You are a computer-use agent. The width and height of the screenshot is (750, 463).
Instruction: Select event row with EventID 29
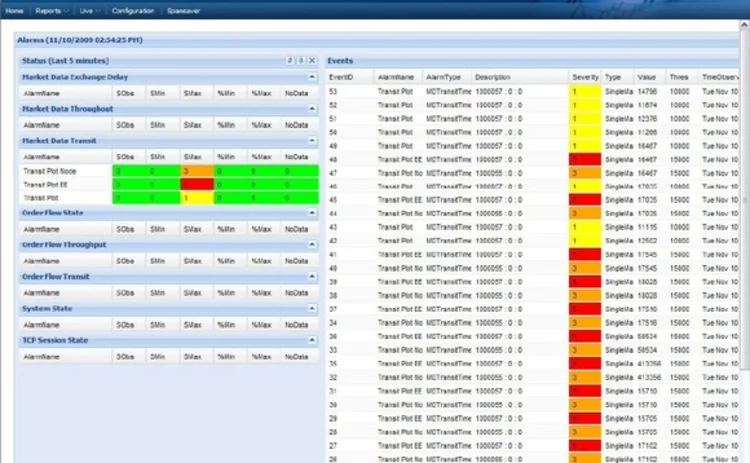[x=532, y=418]
